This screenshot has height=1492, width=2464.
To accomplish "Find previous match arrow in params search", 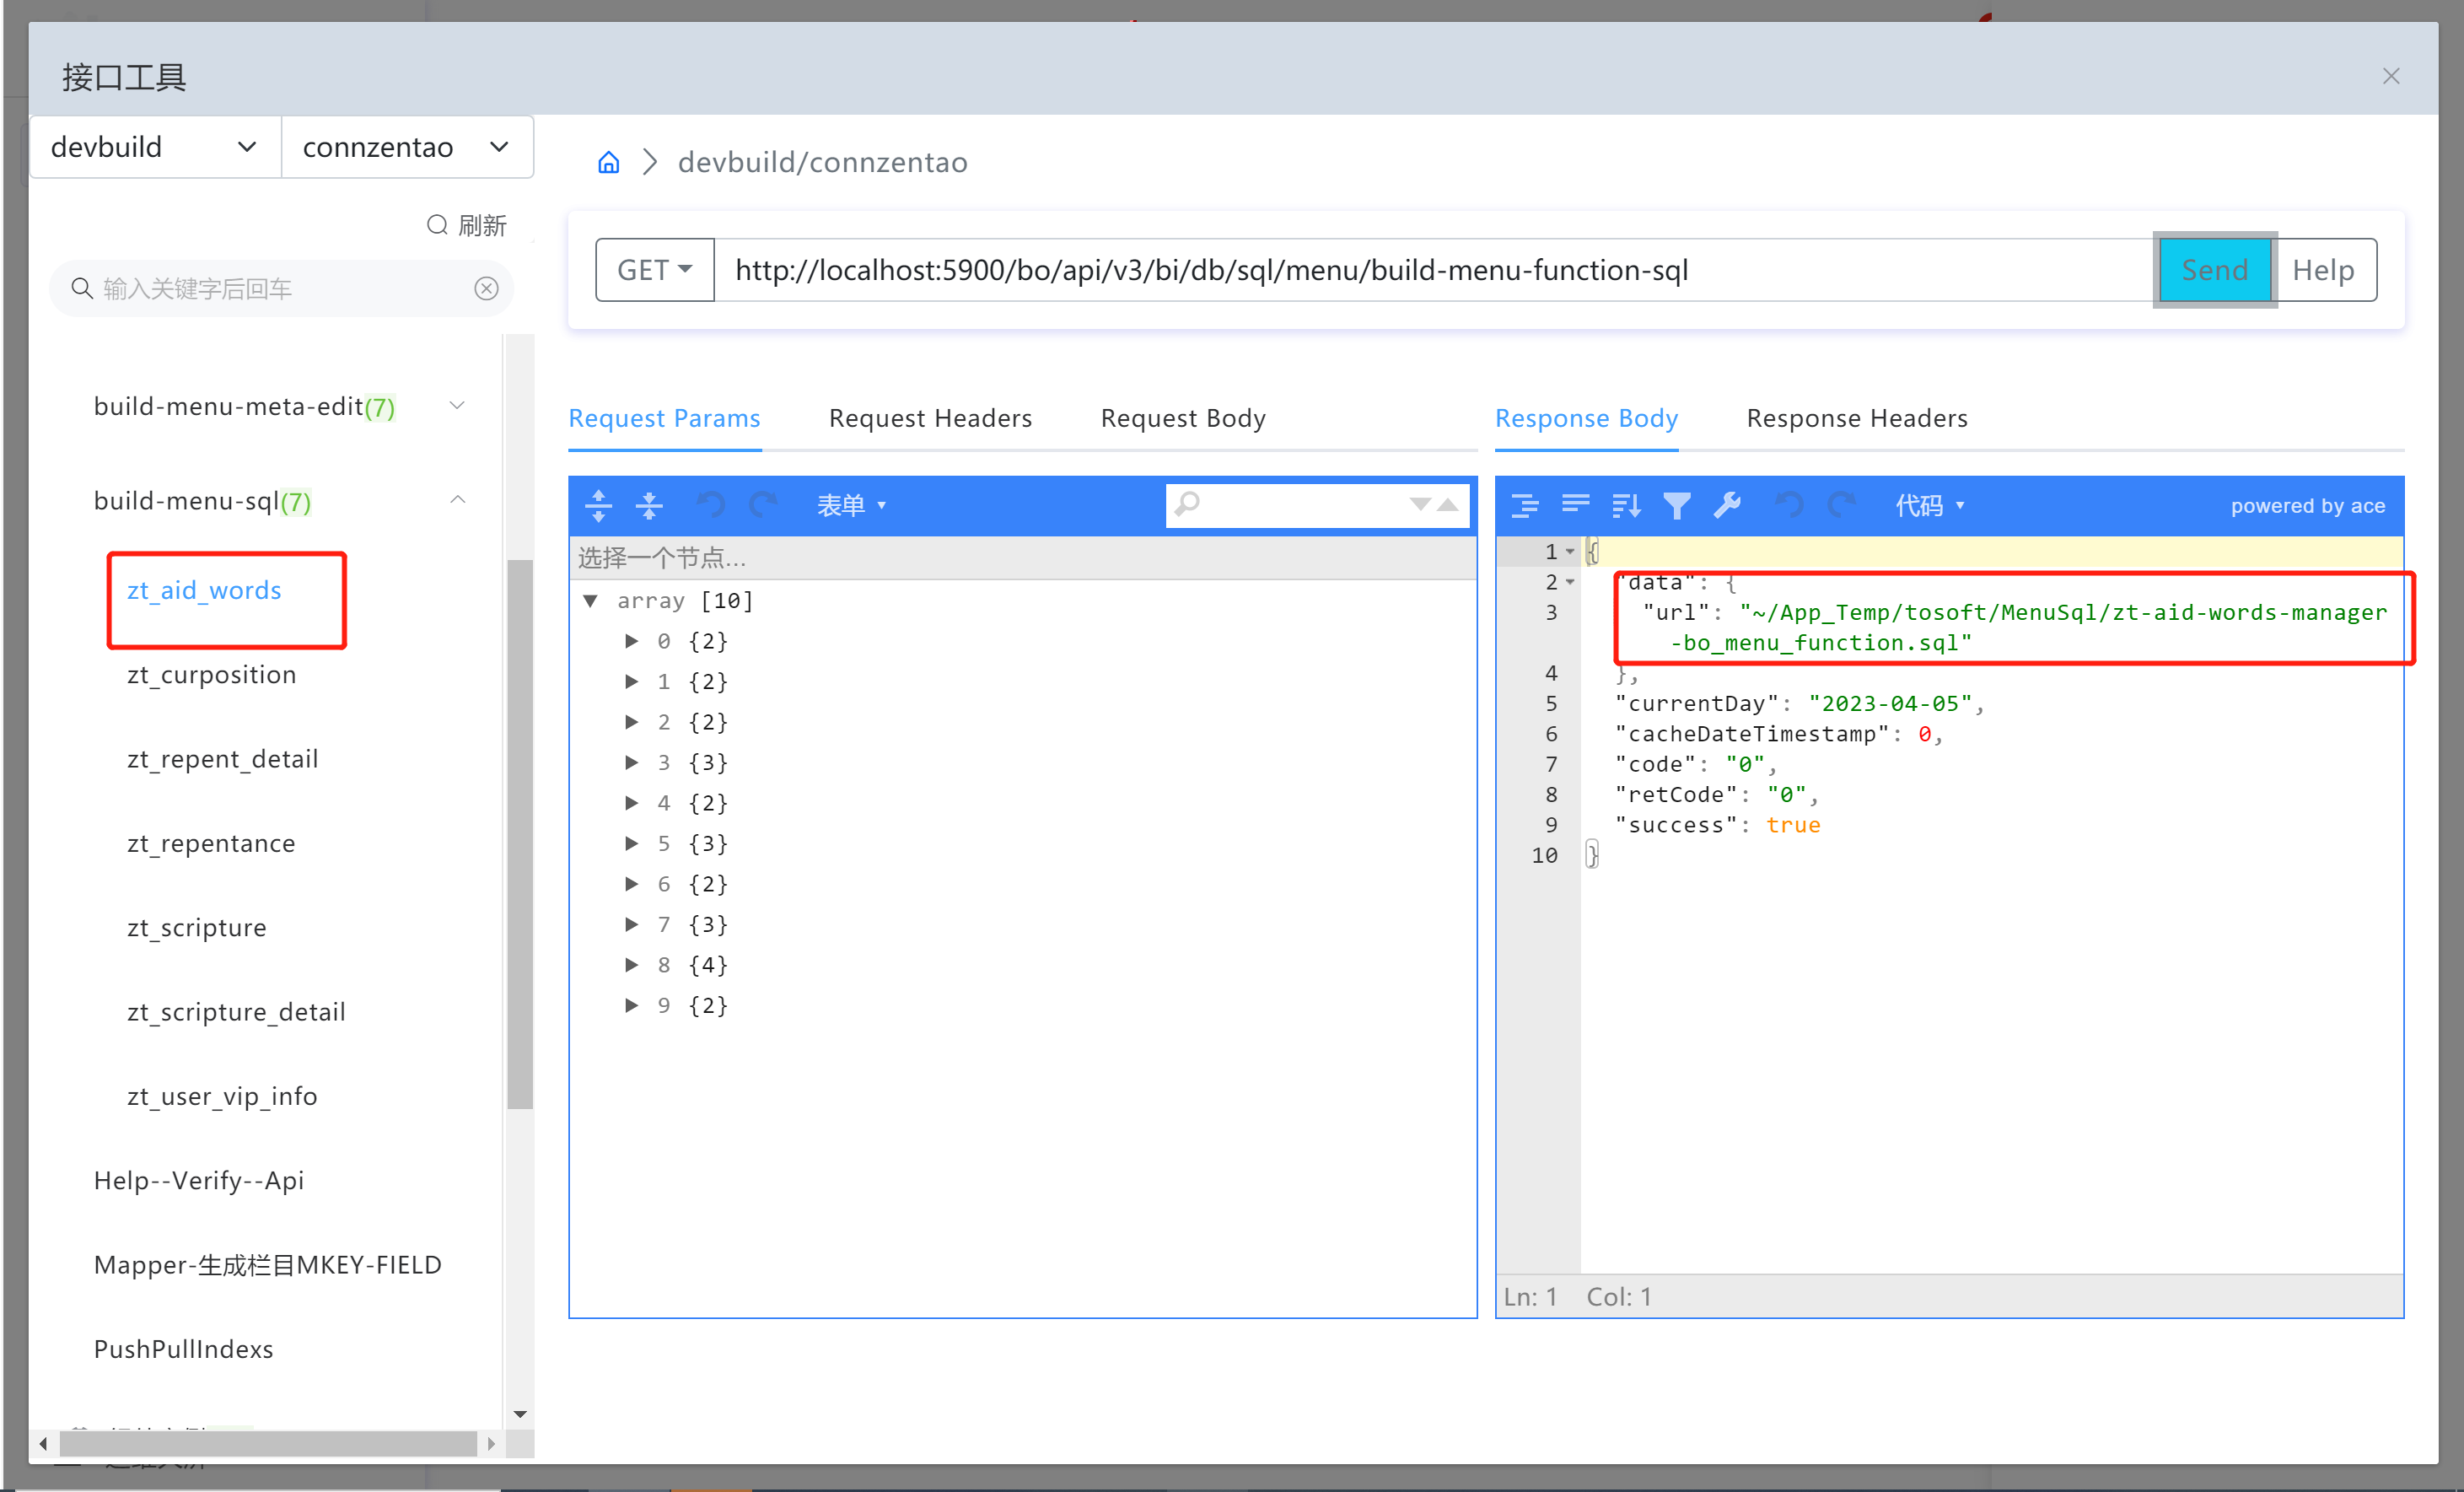I will [1447, 504].
